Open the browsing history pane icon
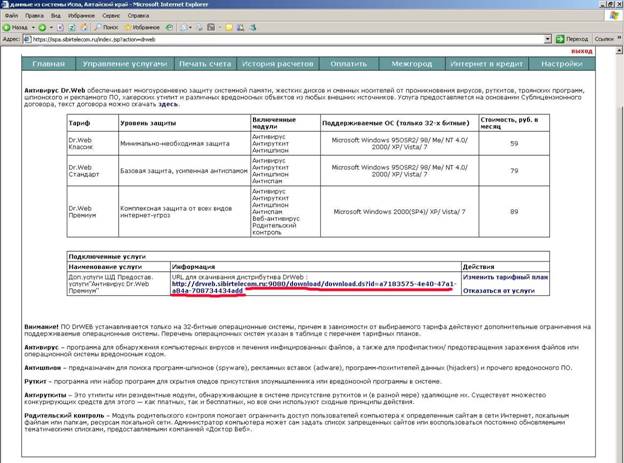 pos(170,27)
